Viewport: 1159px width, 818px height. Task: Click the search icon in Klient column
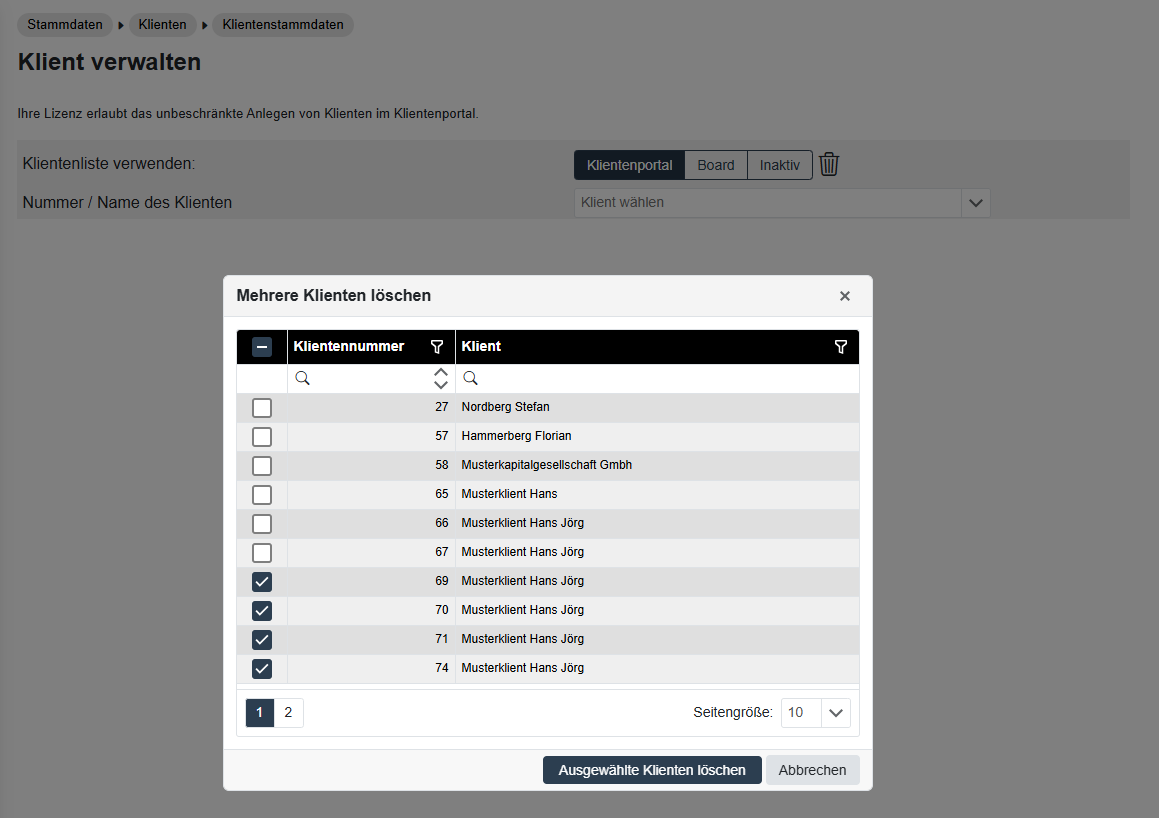[x=470, y=379]
